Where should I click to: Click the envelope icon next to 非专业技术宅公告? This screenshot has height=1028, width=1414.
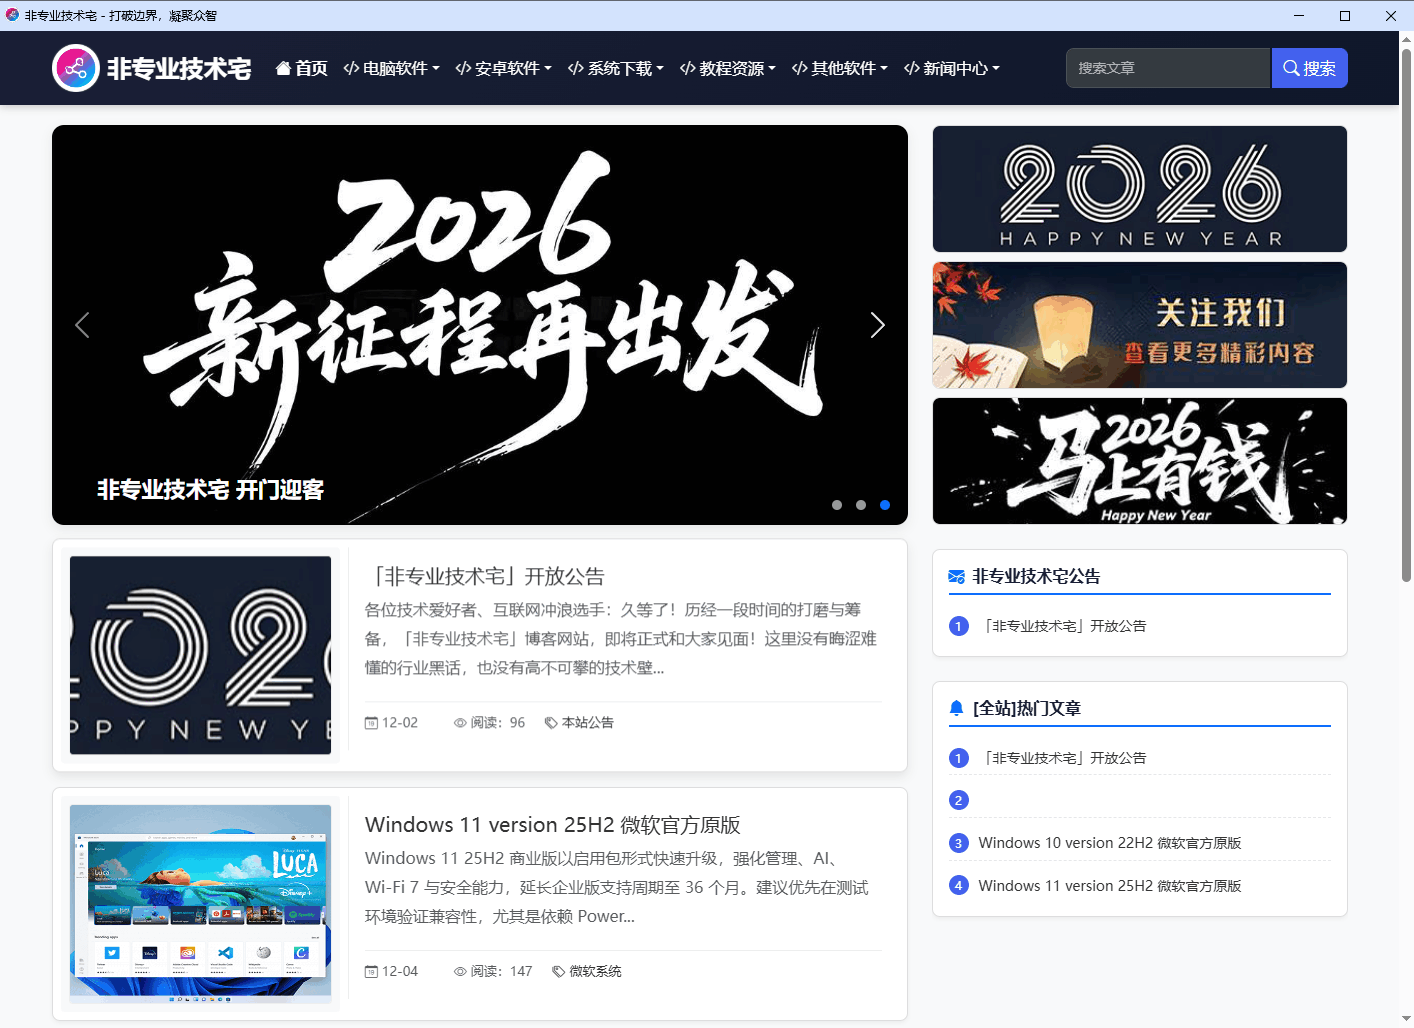[955, 576]
